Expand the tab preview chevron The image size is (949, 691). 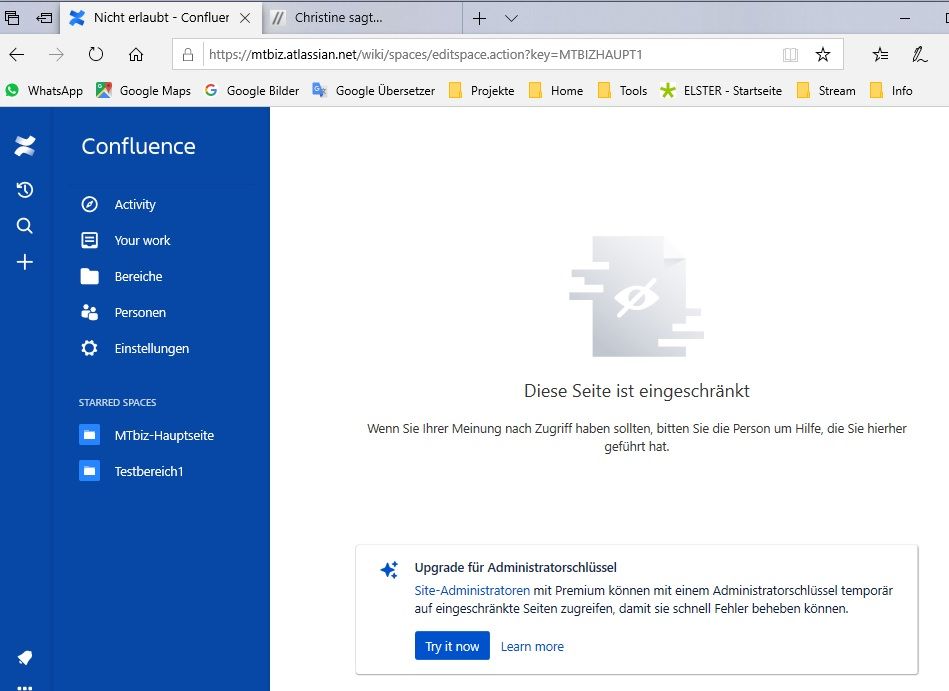[x=511, y=18]
